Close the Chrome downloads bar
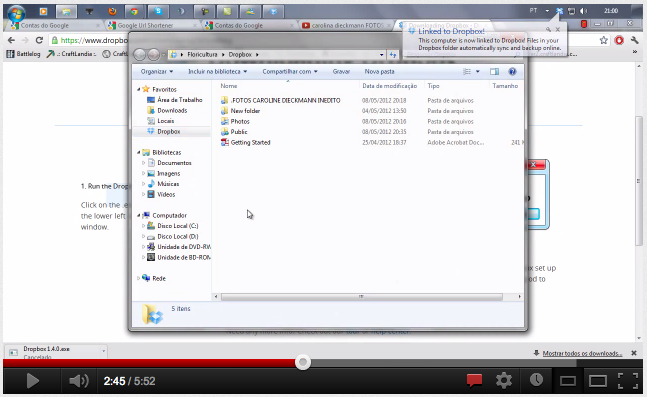 pyautogui.click(x=634, y=353)
